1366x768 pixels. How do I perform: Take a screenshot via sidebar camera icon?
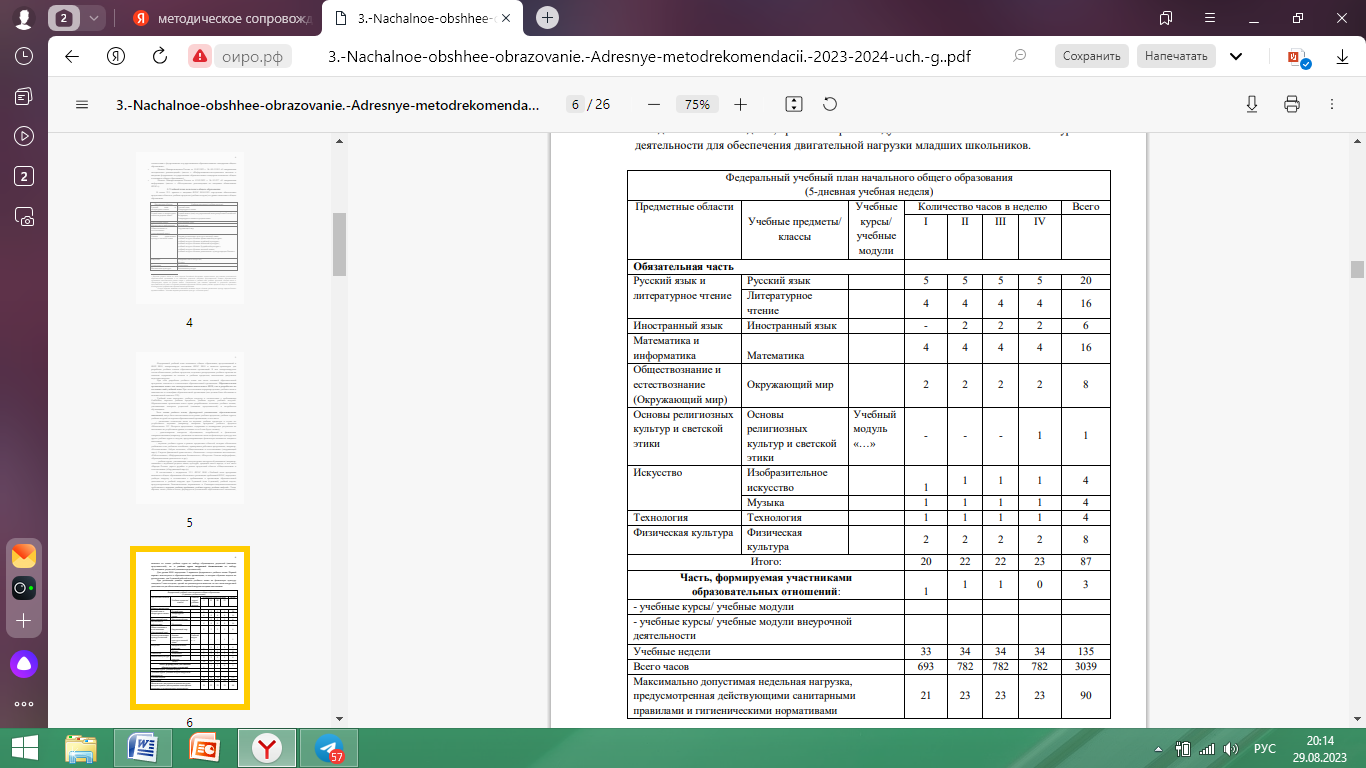point(24,216)
